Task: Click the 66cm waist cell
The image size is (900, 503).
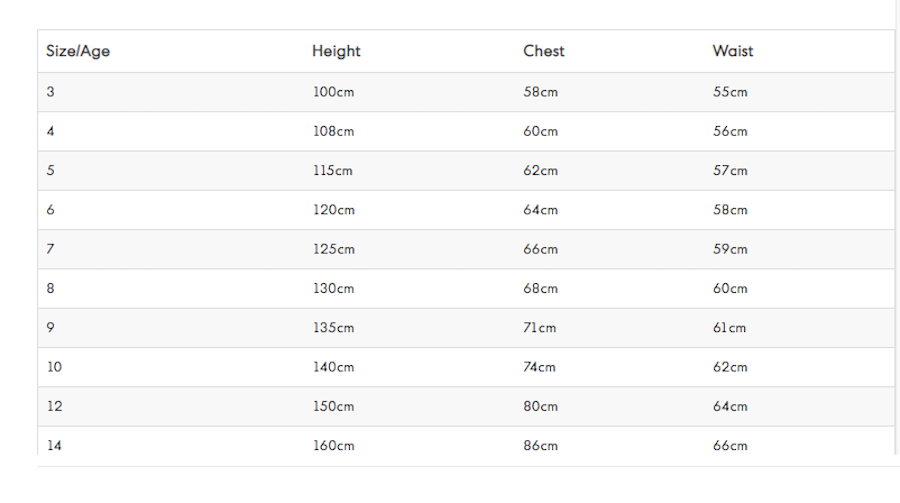Action: pos(730,446)
